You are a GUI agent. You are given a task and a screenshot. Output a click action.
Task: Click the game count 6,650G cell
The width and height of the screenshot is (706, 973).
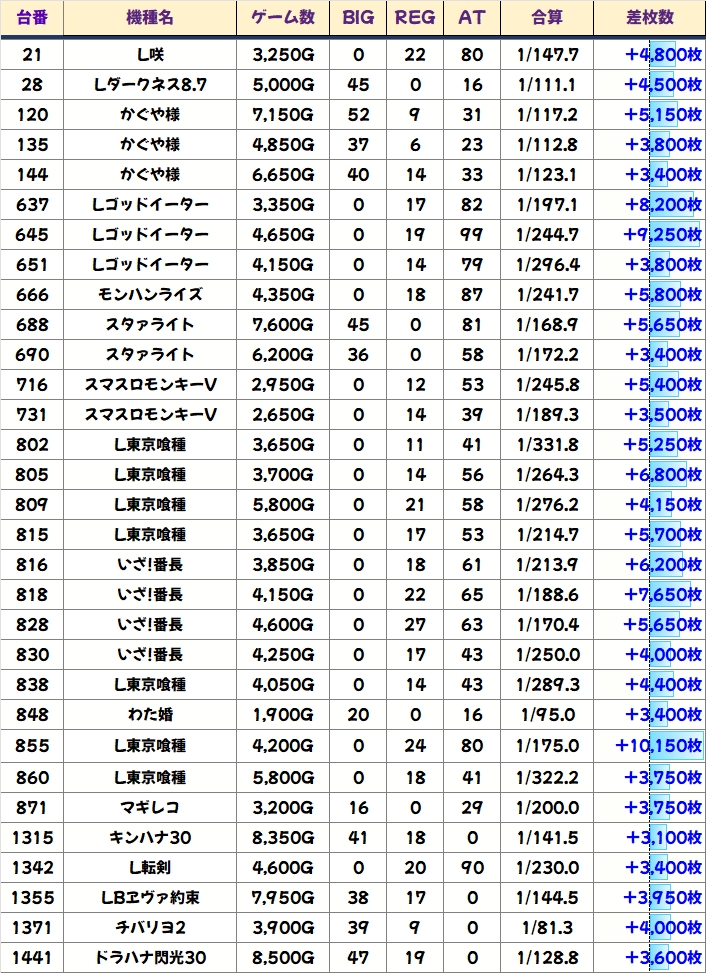[x=283, y=174]
